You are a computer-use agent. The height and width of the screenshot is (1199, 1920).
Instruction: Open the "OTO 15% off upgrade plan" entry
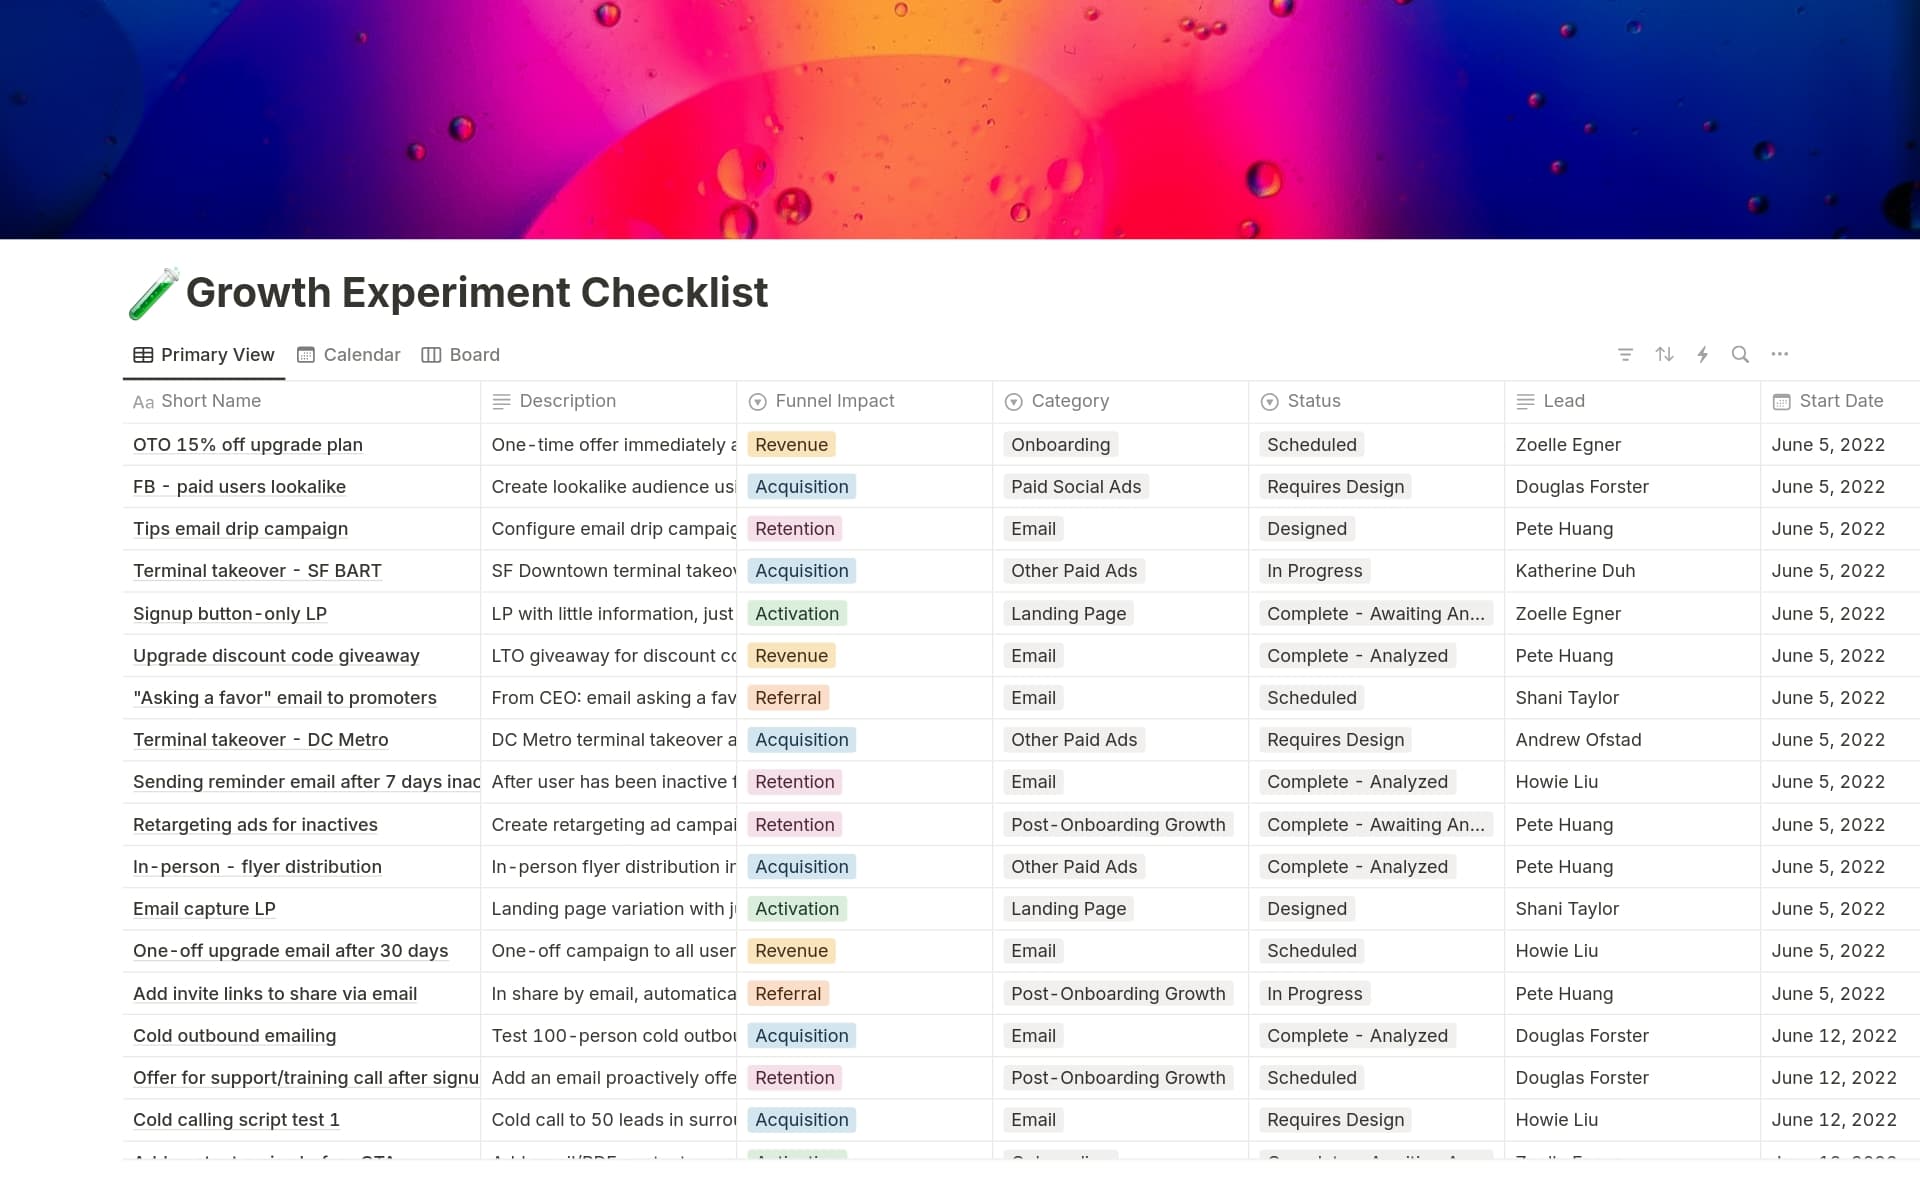(x=248, y=445)
